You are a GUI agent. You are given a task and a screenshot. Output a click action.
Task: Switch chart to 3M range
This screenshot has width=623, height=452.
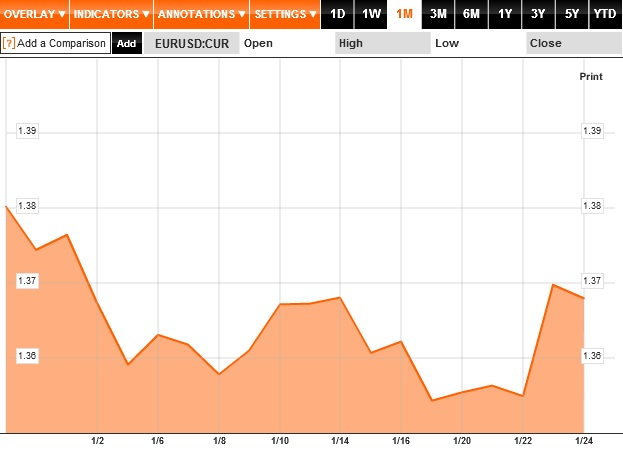tap(438, 14)
